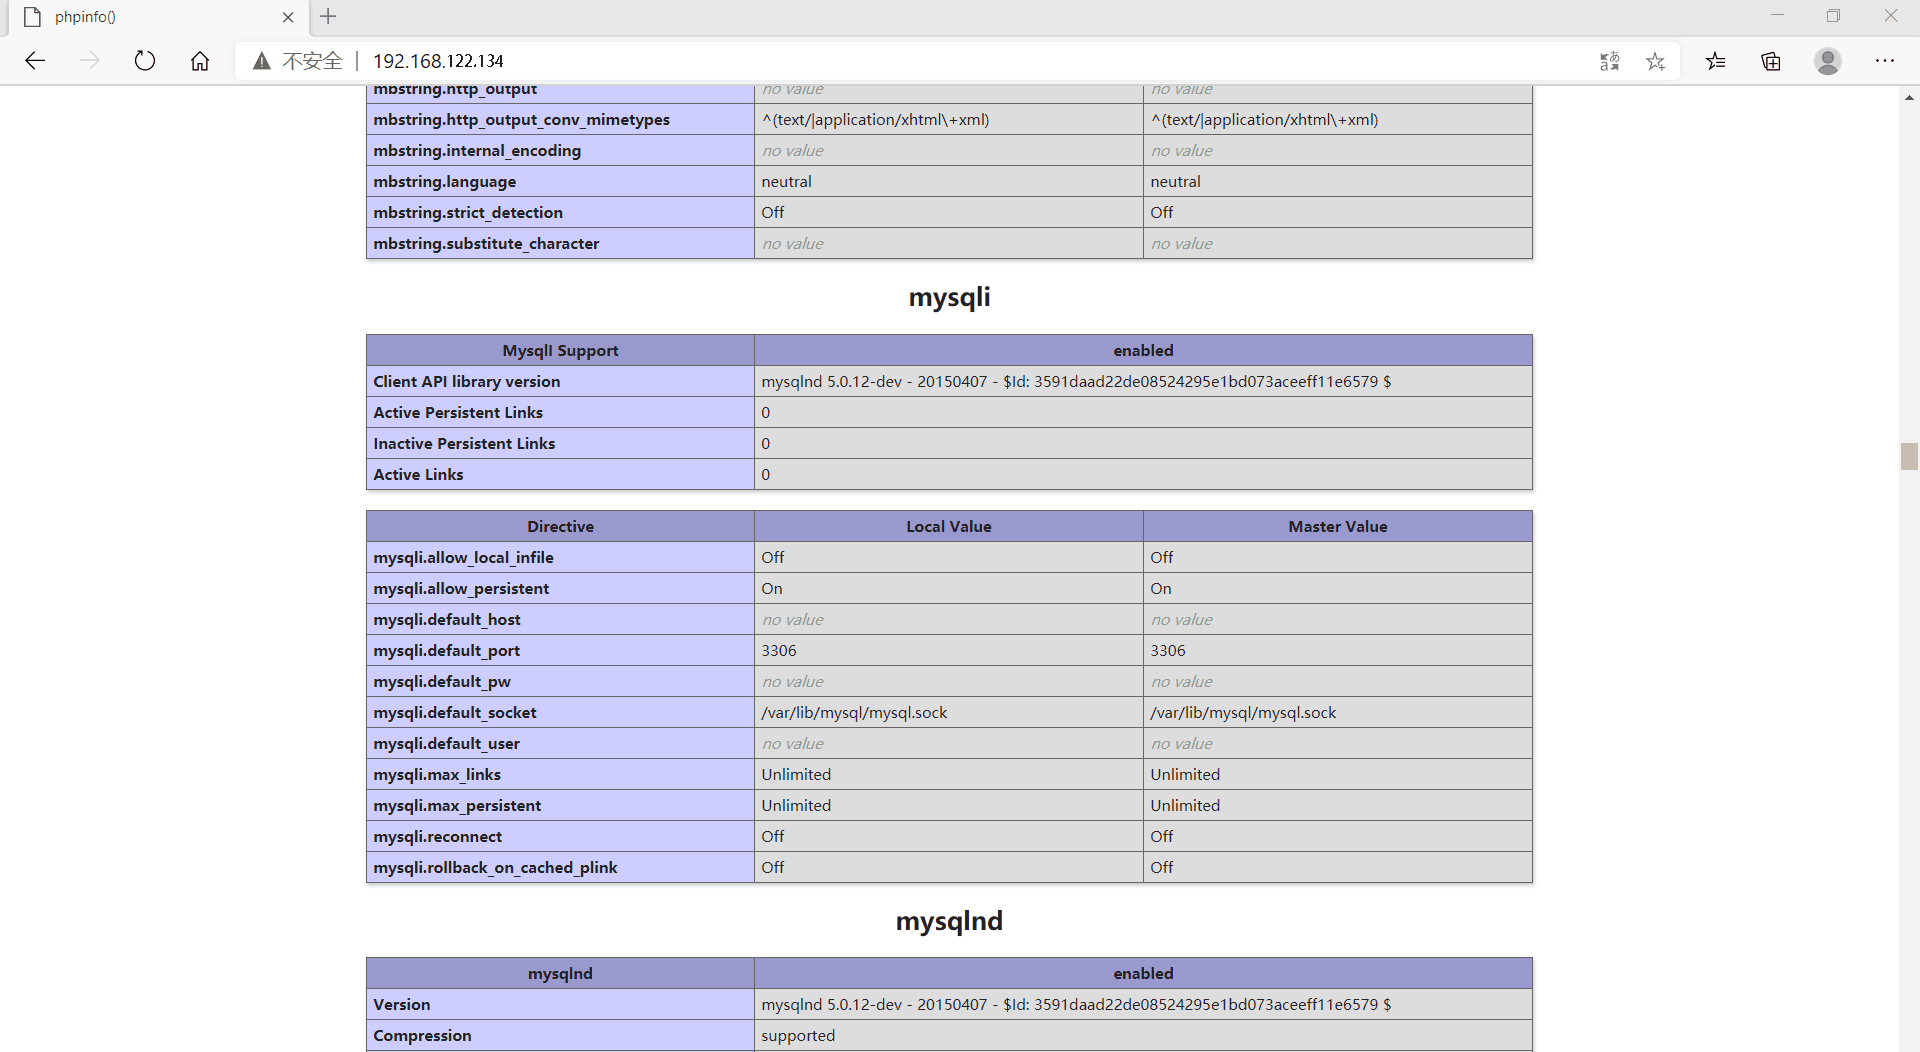Viewport: 1920px width, 1052px height.
Task: Click the Local Value column header
Action: click(949, 526)
